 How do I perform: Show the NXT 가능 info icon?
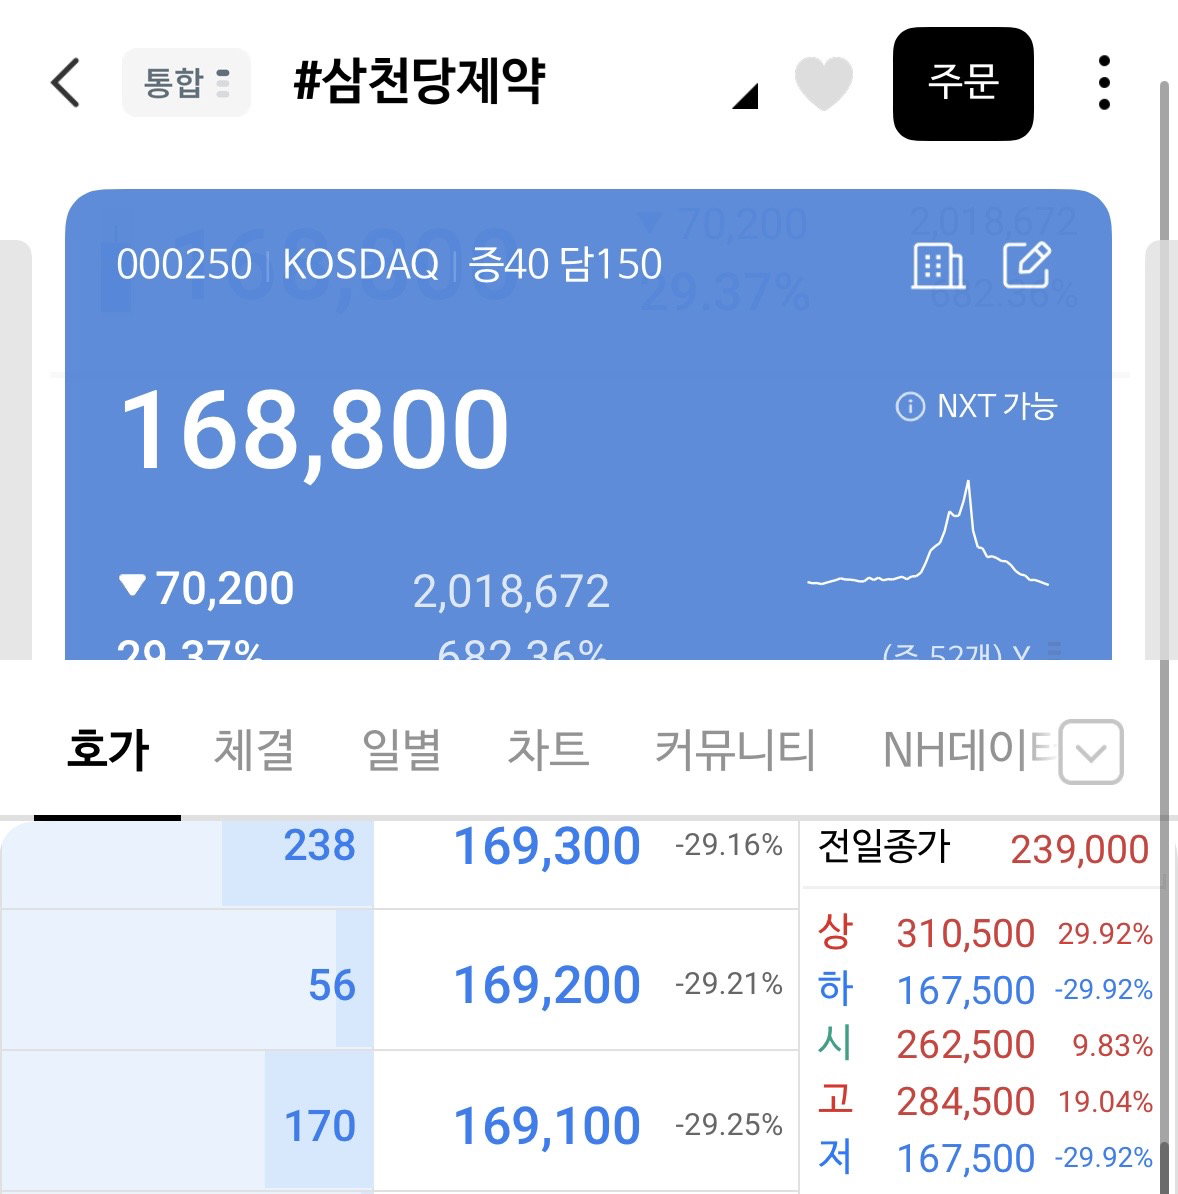point(910,406)
